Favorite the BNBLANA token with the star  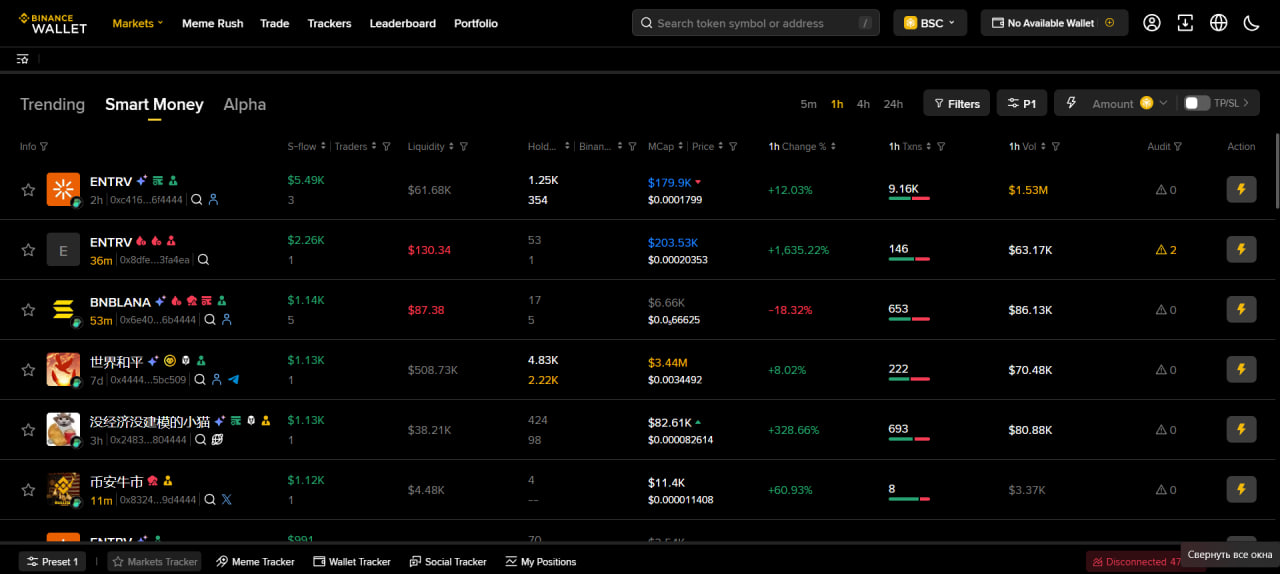click(x=28, y=310)
